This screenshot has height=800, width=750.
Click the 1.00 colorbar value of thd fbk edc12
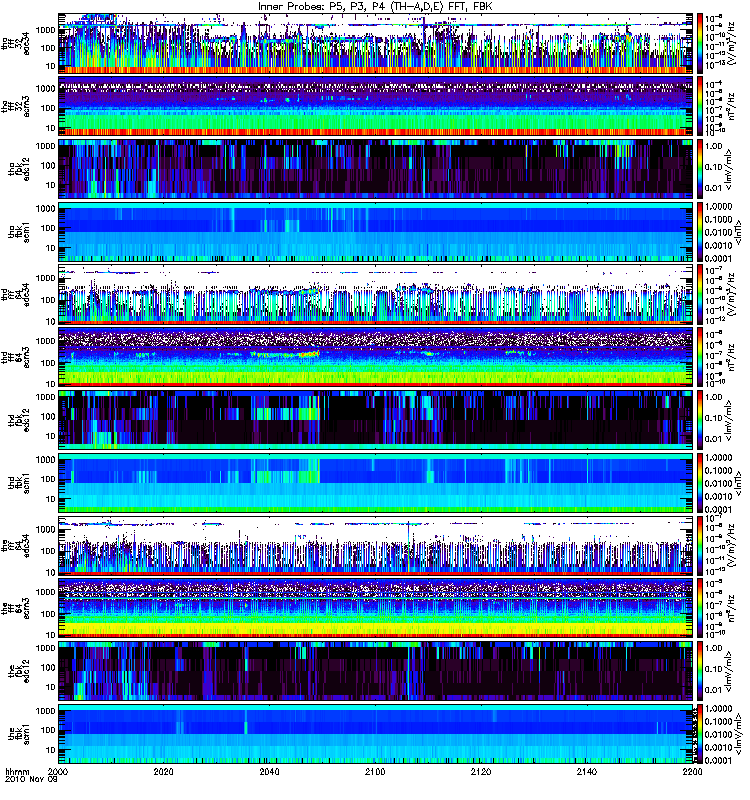(x=714, y=397)
